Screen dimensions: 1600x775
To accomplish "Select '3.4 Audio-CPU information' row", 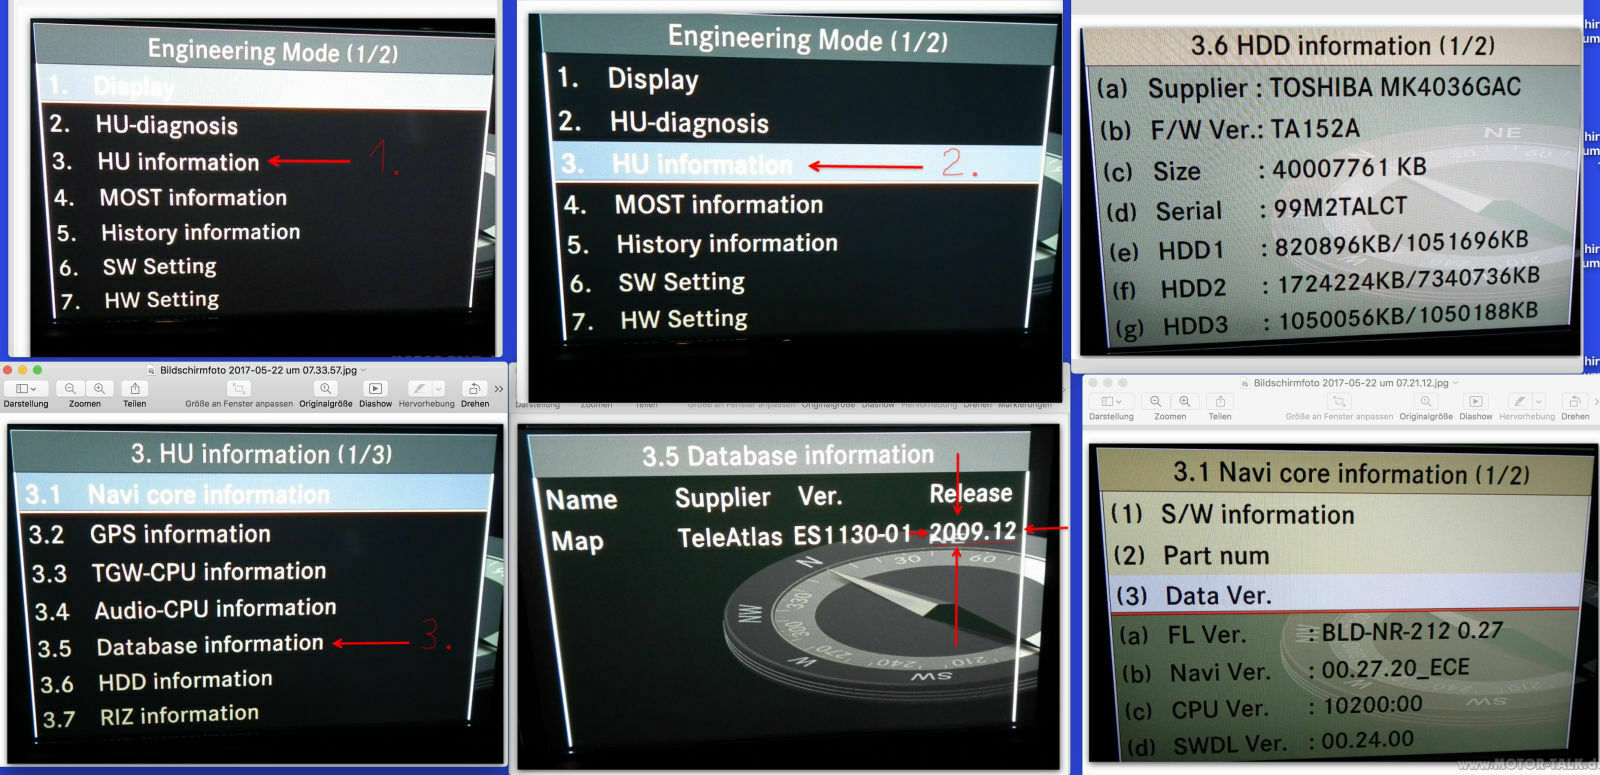I will tap(185, 609).
